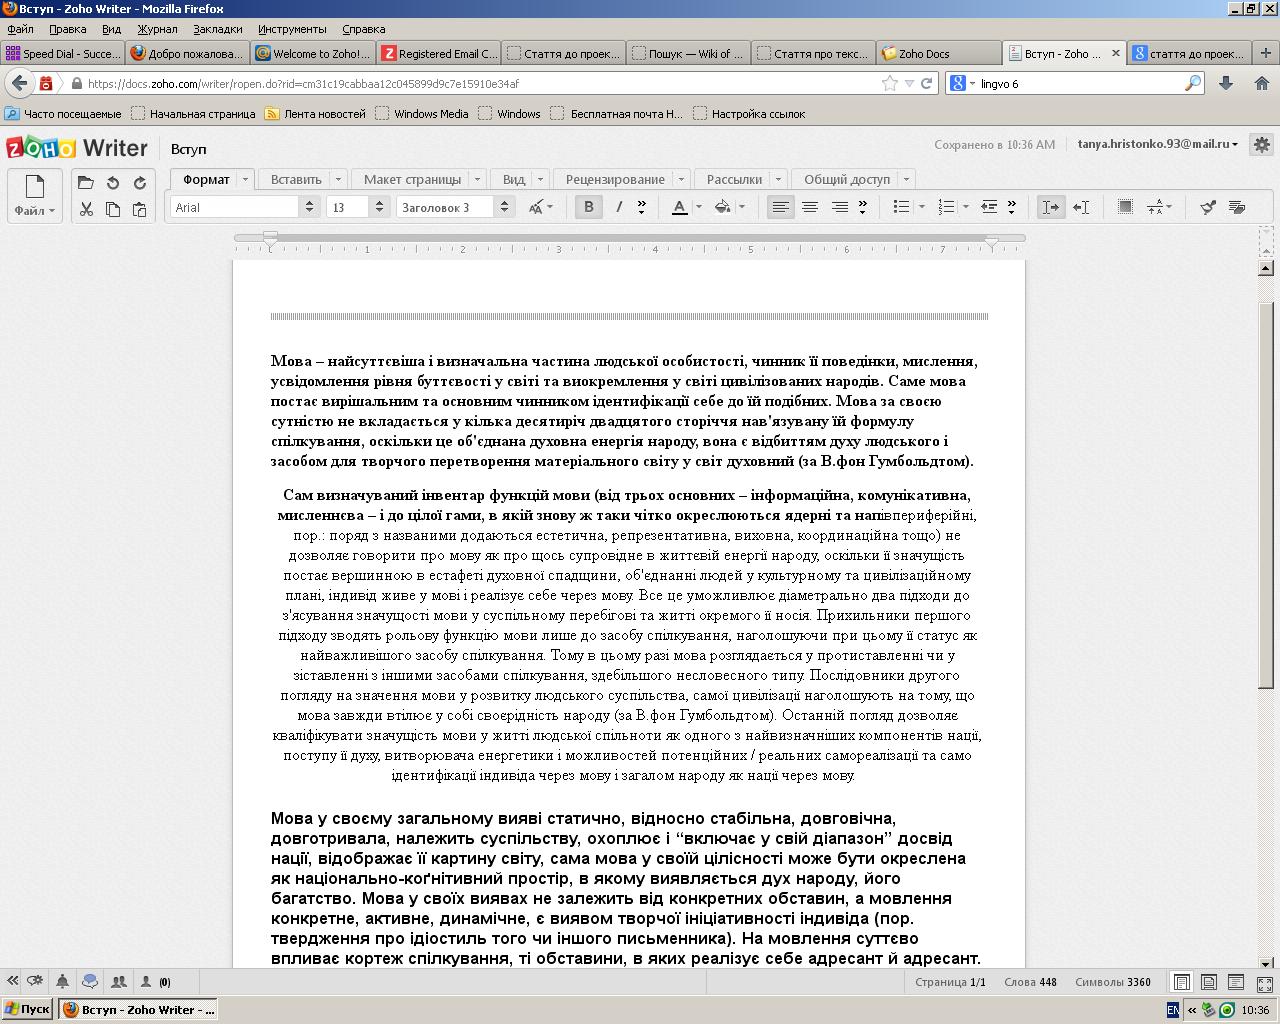Click the Zoho Writer logo
The width and height of the screenshot is (1280, 1024).
pyautogui.click(x=77, y=148)
